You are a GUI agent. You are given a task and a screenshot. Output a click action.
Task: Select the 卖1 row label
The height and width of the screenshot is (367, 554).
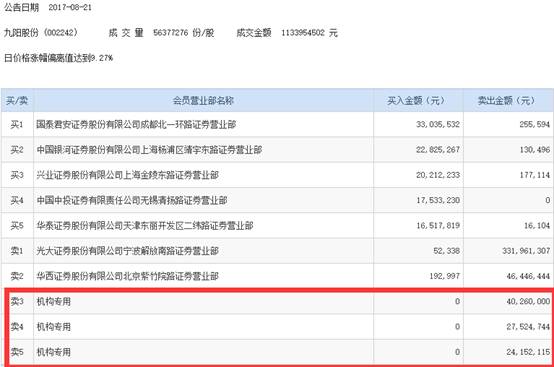(x=17, y=251)
